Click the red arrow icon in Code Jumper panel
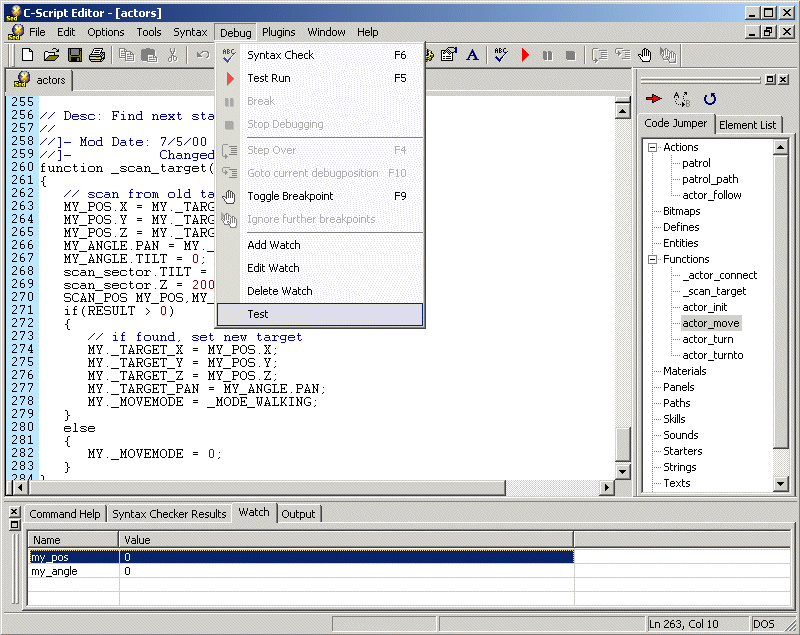 point(654,99)
